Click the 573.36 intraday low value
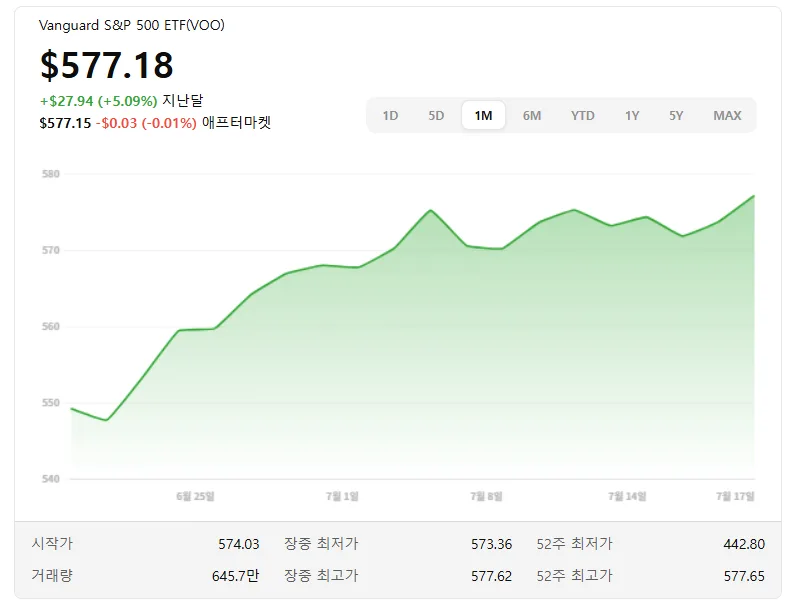Image resolution: width=789 pixels, height=604 pixels. click(x=492, y=544)
